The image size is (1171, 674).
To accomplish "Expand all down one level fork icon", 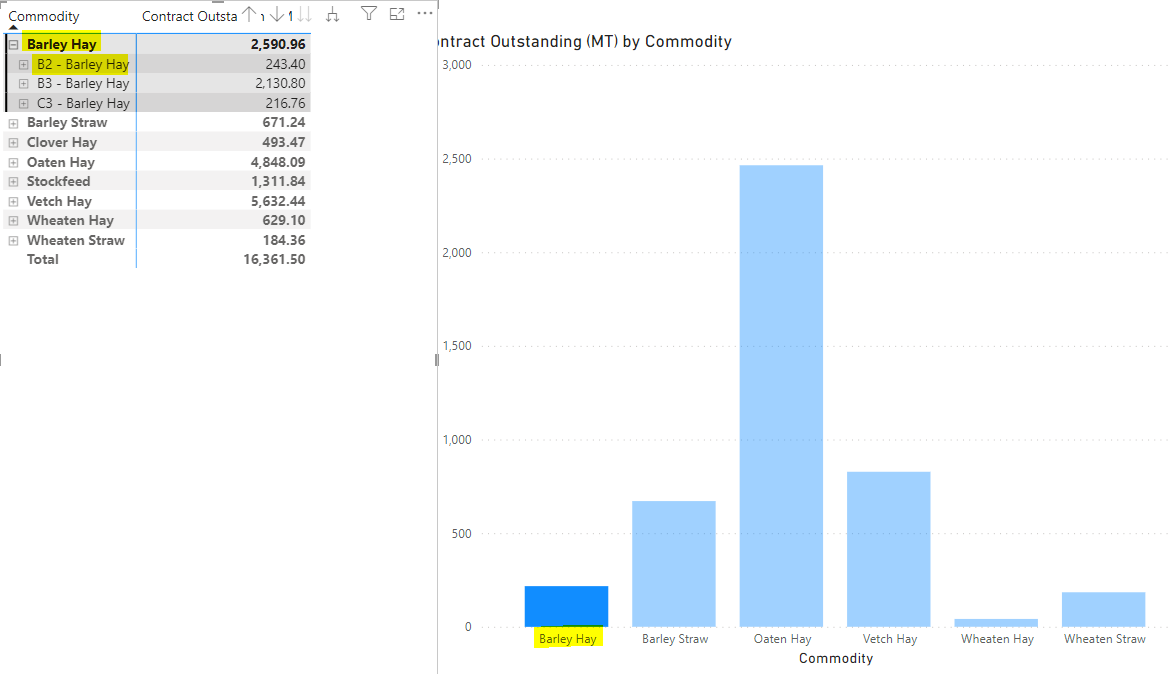I will pos(332,14).
